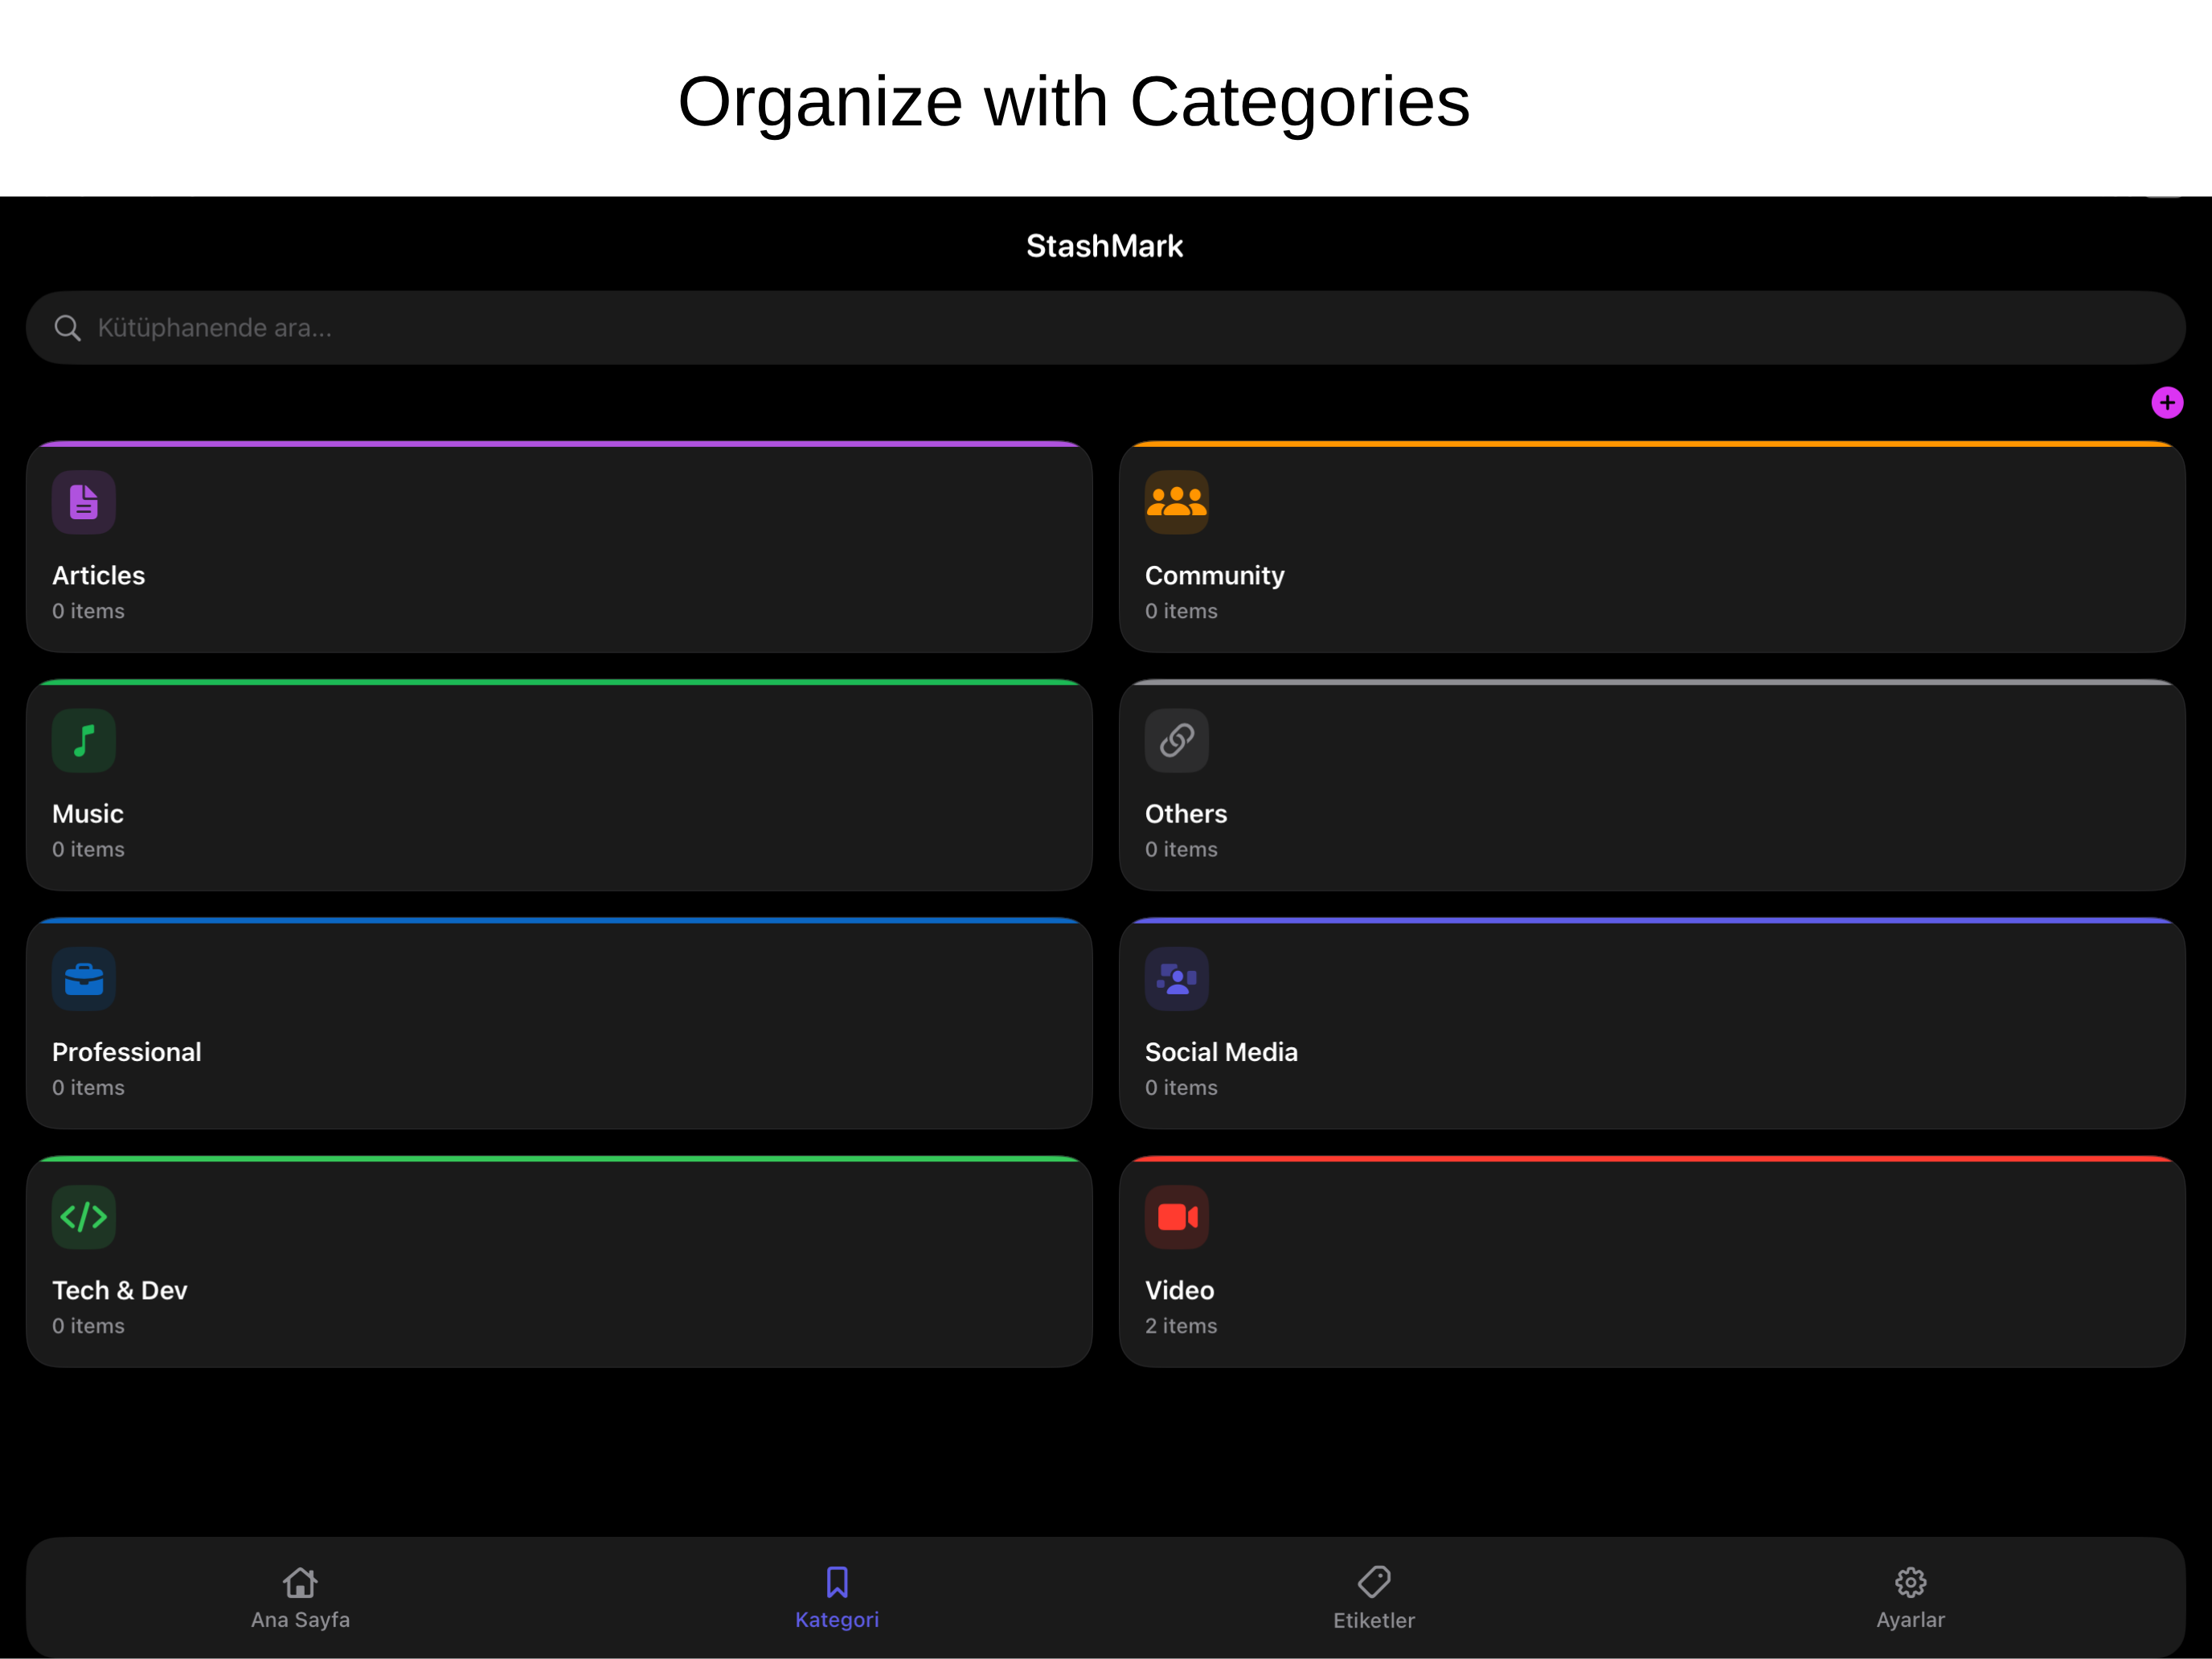Click the Community people icon
Image resolution: width=2212 pixels, height=1659 pixels.
click(x=1176, y=502)
